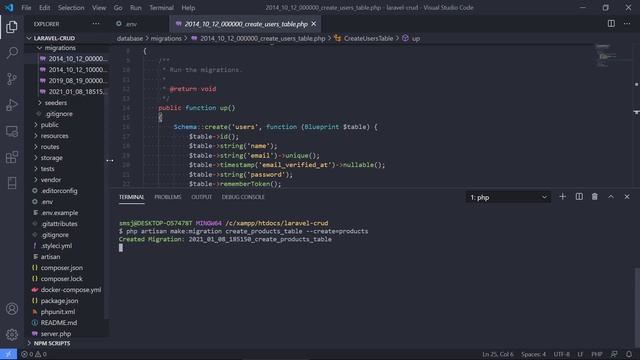This screenshot has width=640, height=360.
Task: Open the bottom activity bar extension icon
Action: coord(12,183)
